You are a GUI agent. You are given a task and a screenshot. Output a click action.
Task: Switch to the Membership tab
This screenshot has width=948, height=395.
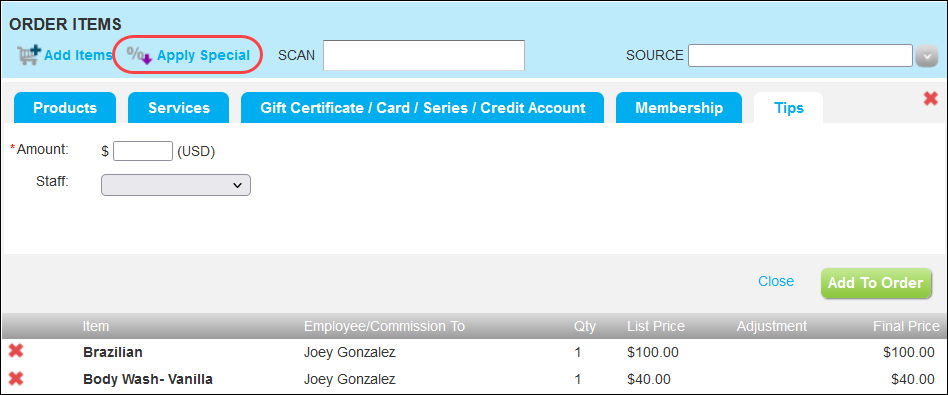click(x=679, y=108)
